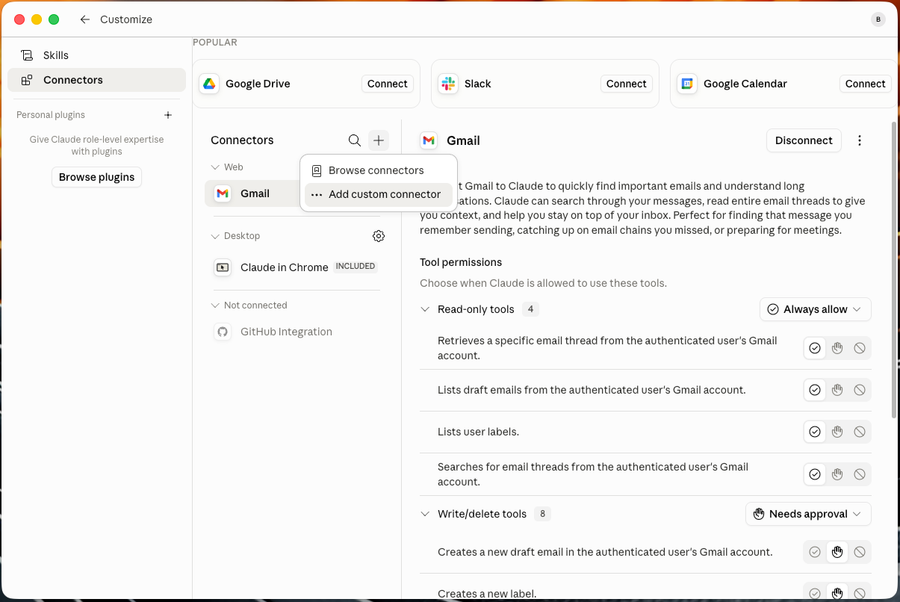Viewport: 900px width, 602px height.
Task: Choose Browse connectors from the menu
Action: (x=378, y=170)
